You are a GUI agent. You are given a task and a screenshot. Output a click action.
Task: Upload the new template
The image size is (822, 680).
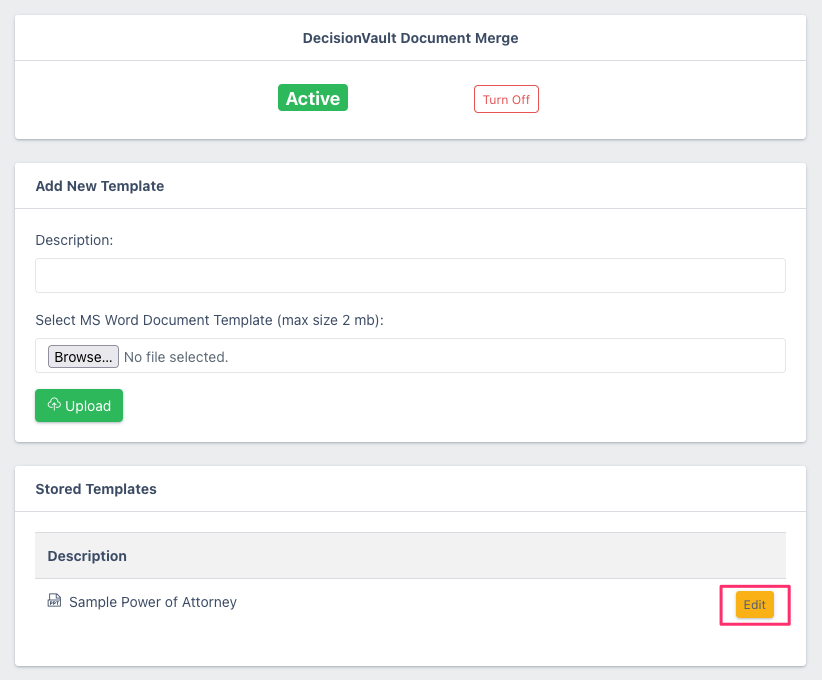point(79,405)
